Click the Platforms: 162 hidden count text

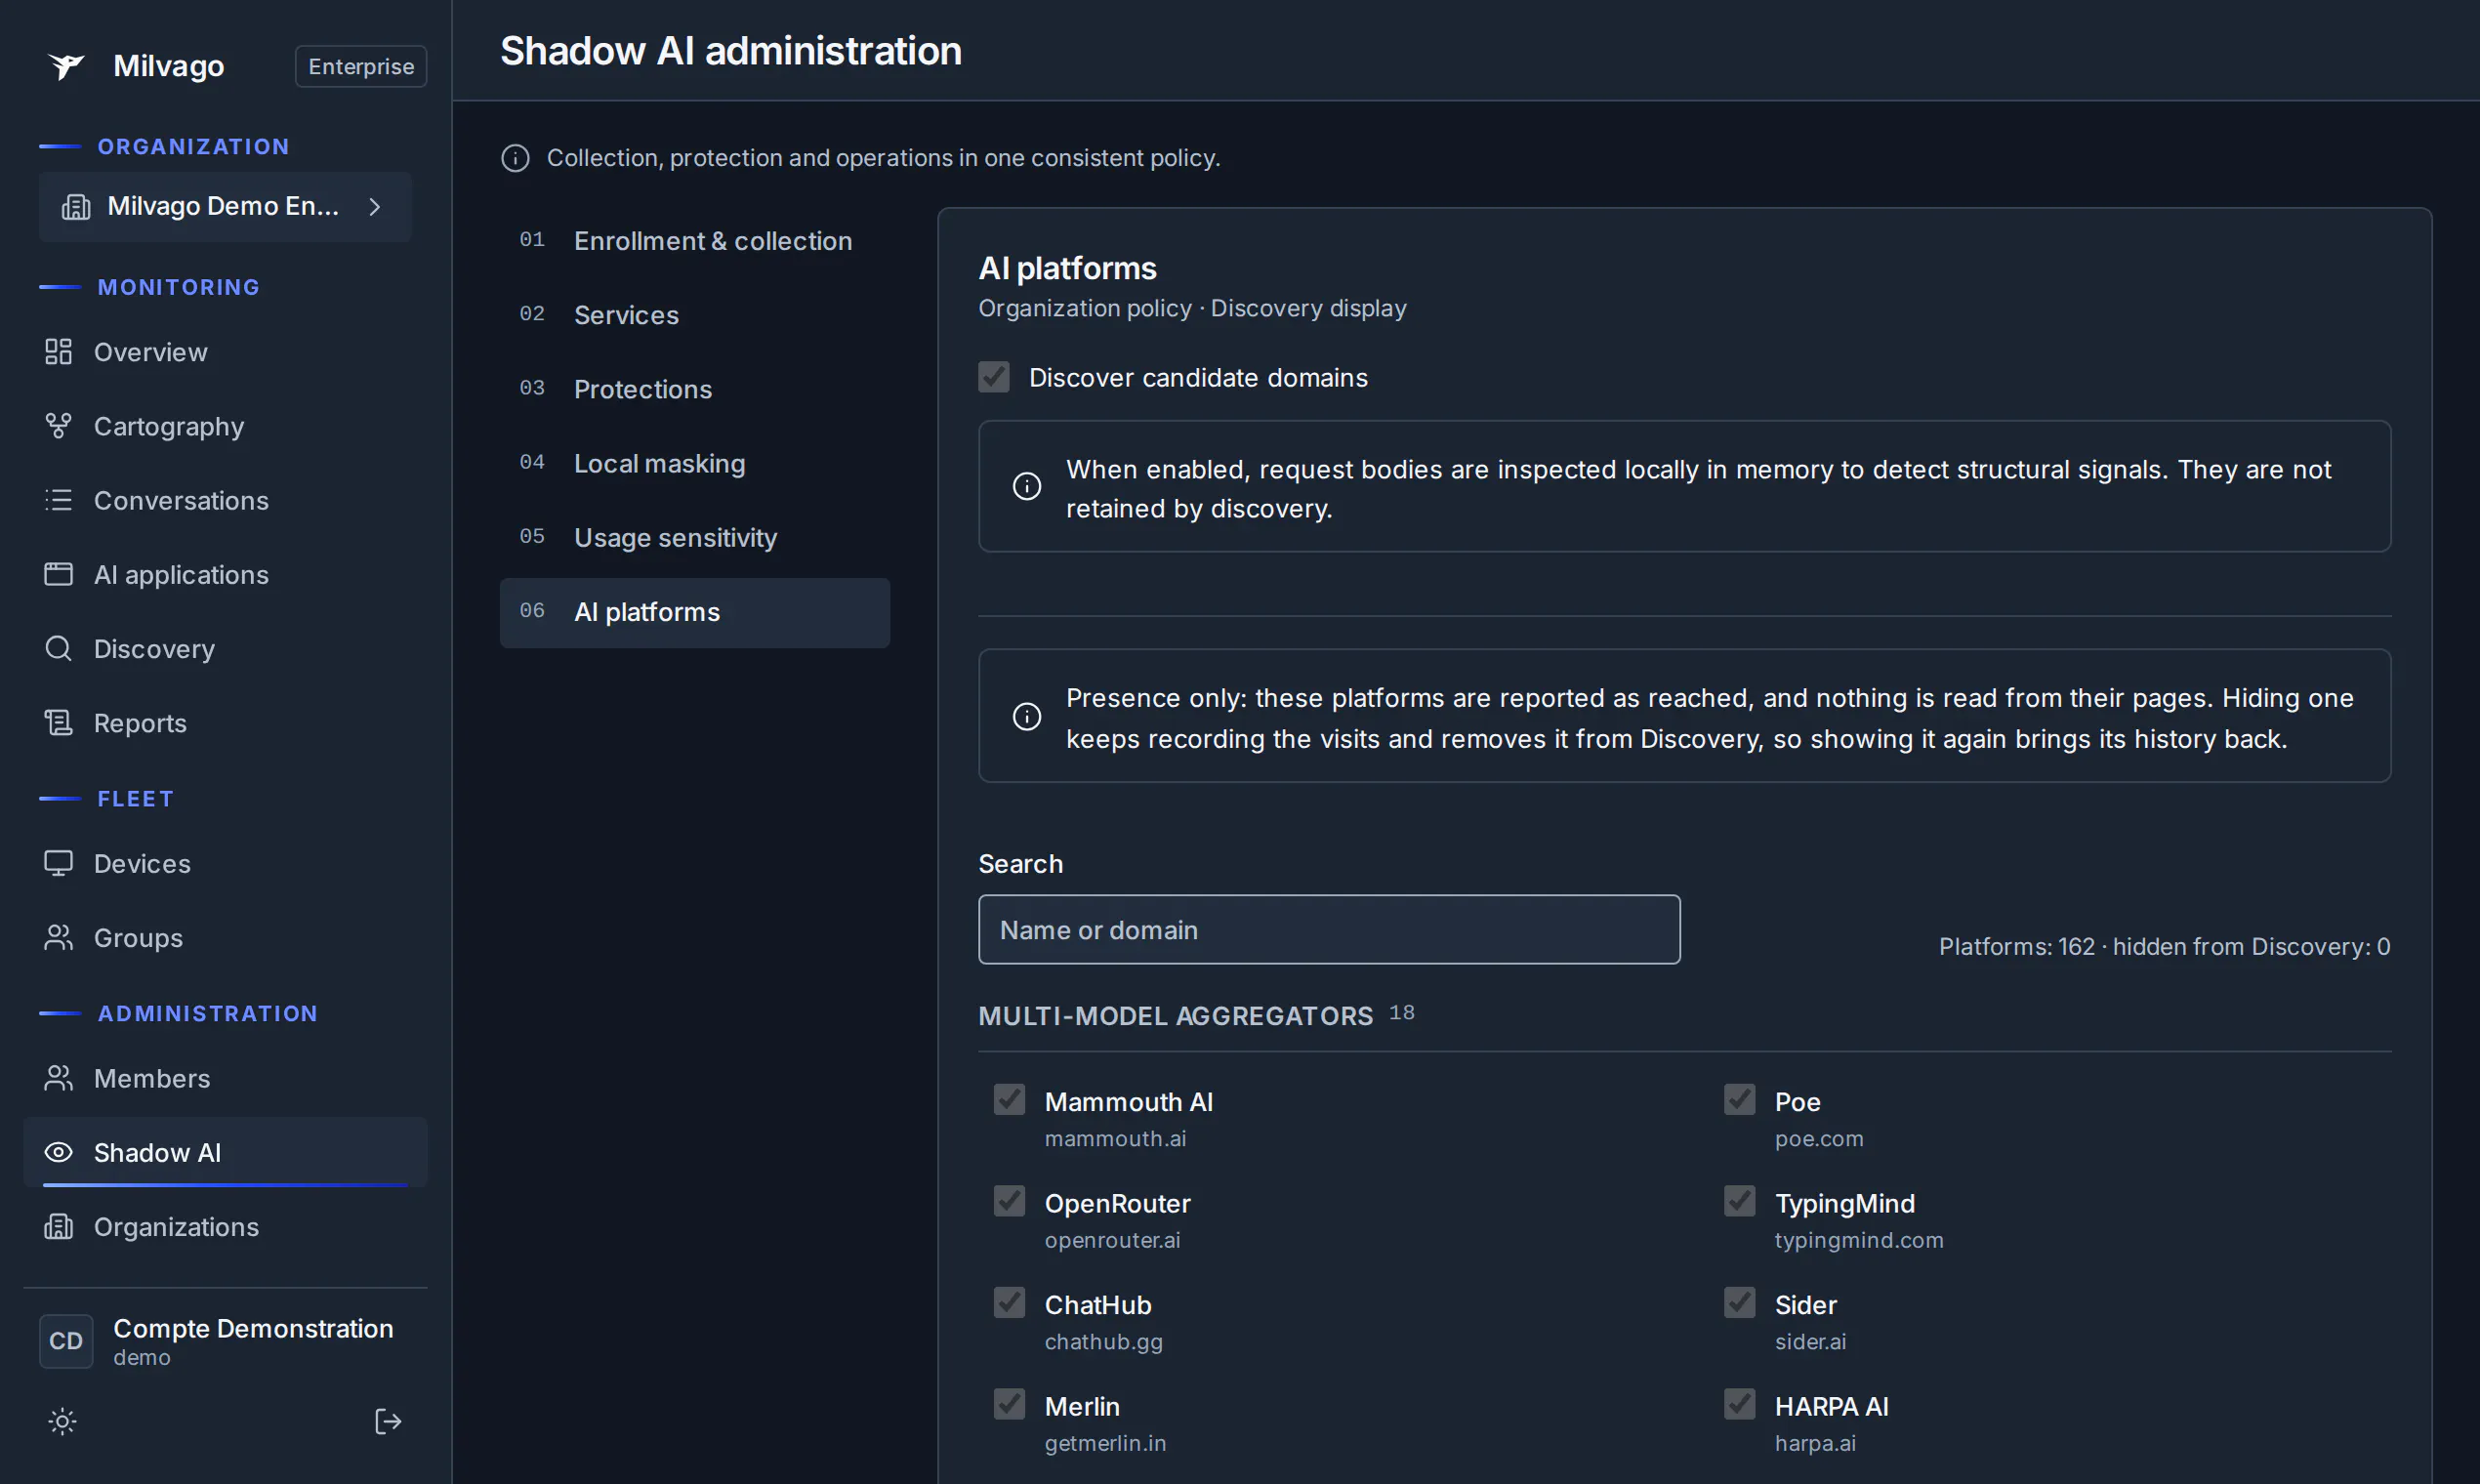tap(2164, 947)
